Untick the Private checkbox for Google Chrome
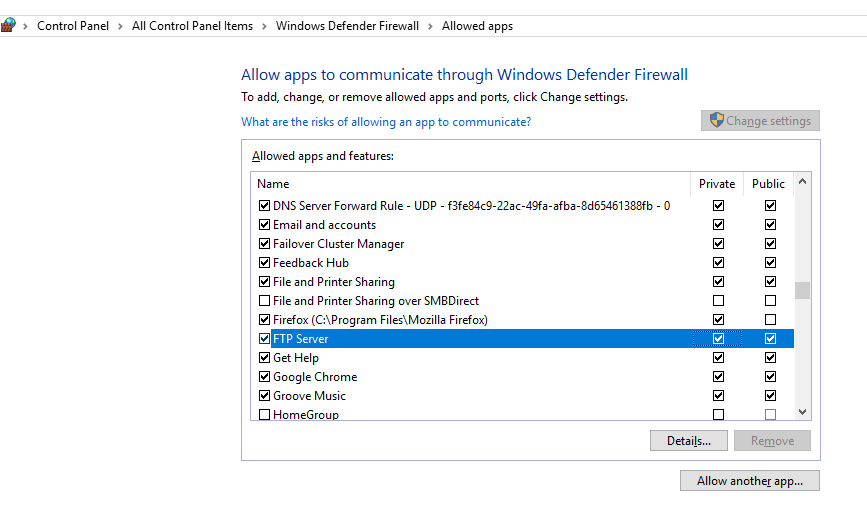This screenshot has height=518, width=867. 718,377
